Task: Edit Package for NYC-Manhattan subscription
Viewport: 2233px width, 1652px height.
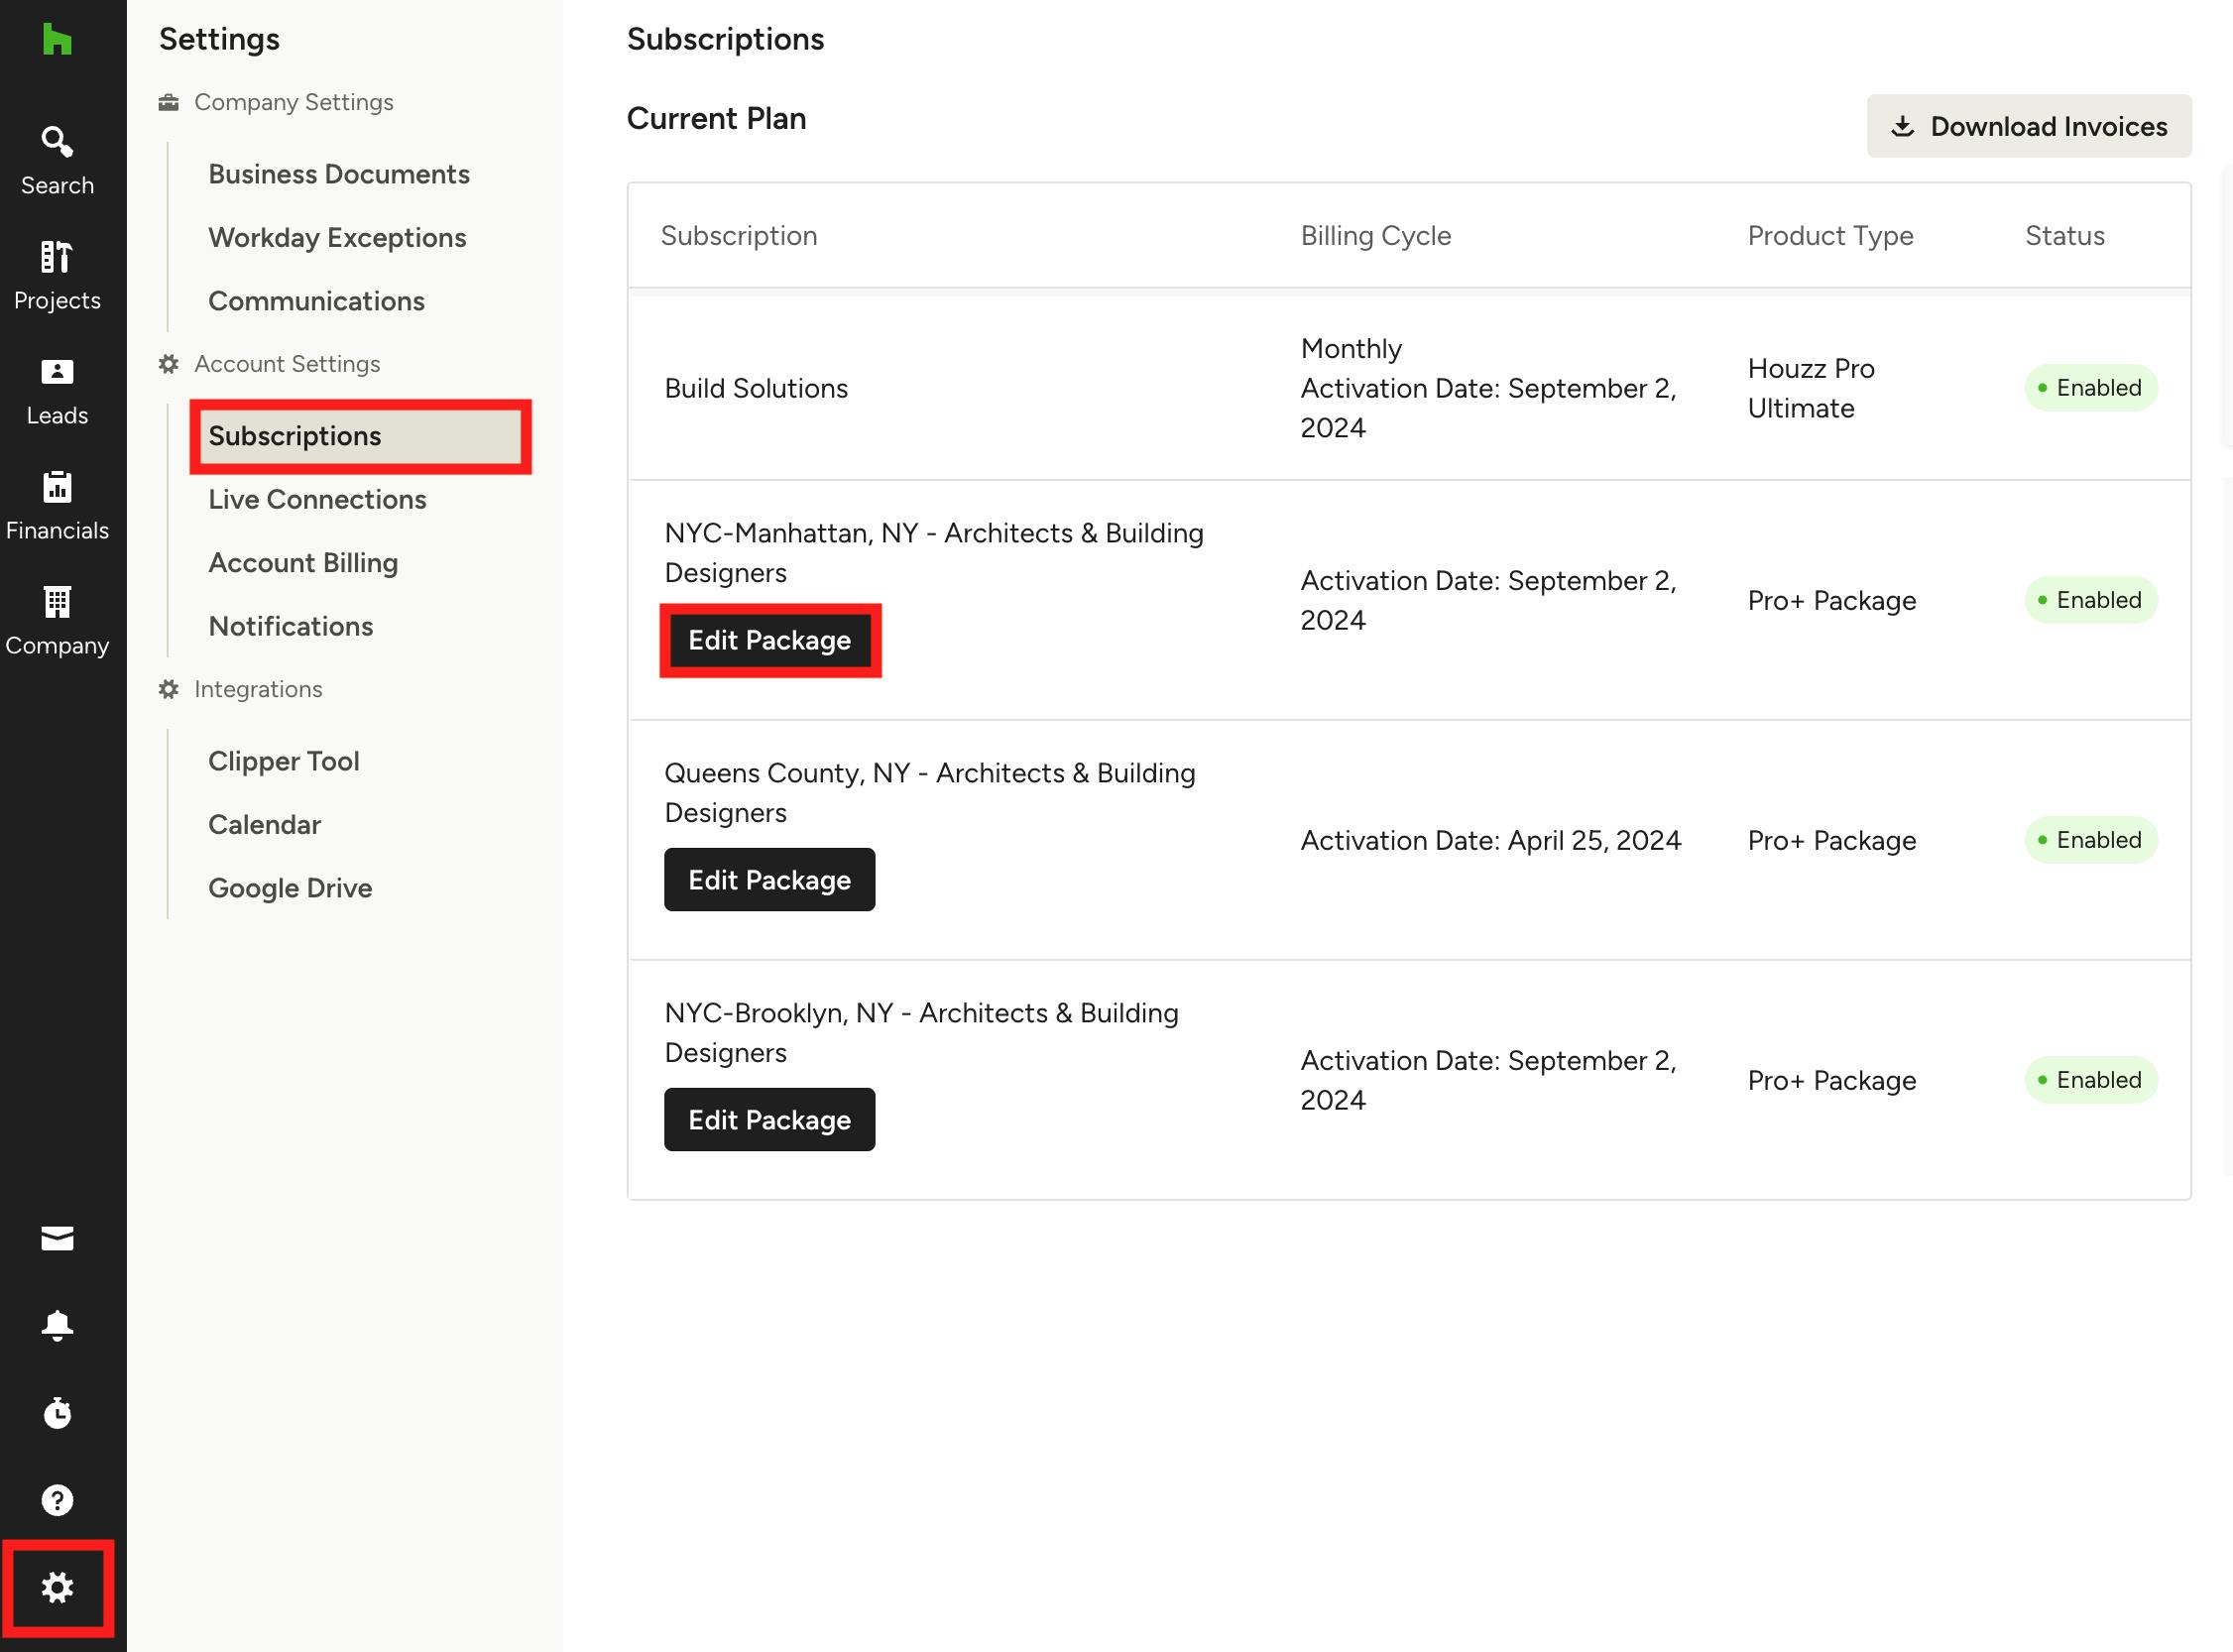Action: pos(770,640)
